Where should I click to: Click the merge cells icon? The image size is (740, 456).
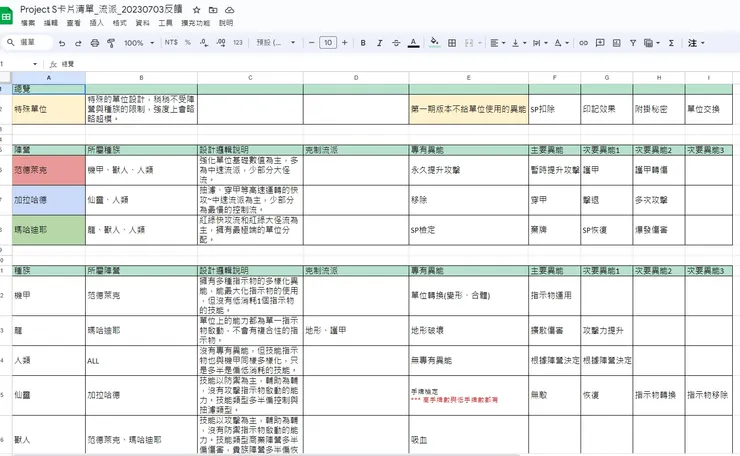pyautogui.click(x=469, y=43)
